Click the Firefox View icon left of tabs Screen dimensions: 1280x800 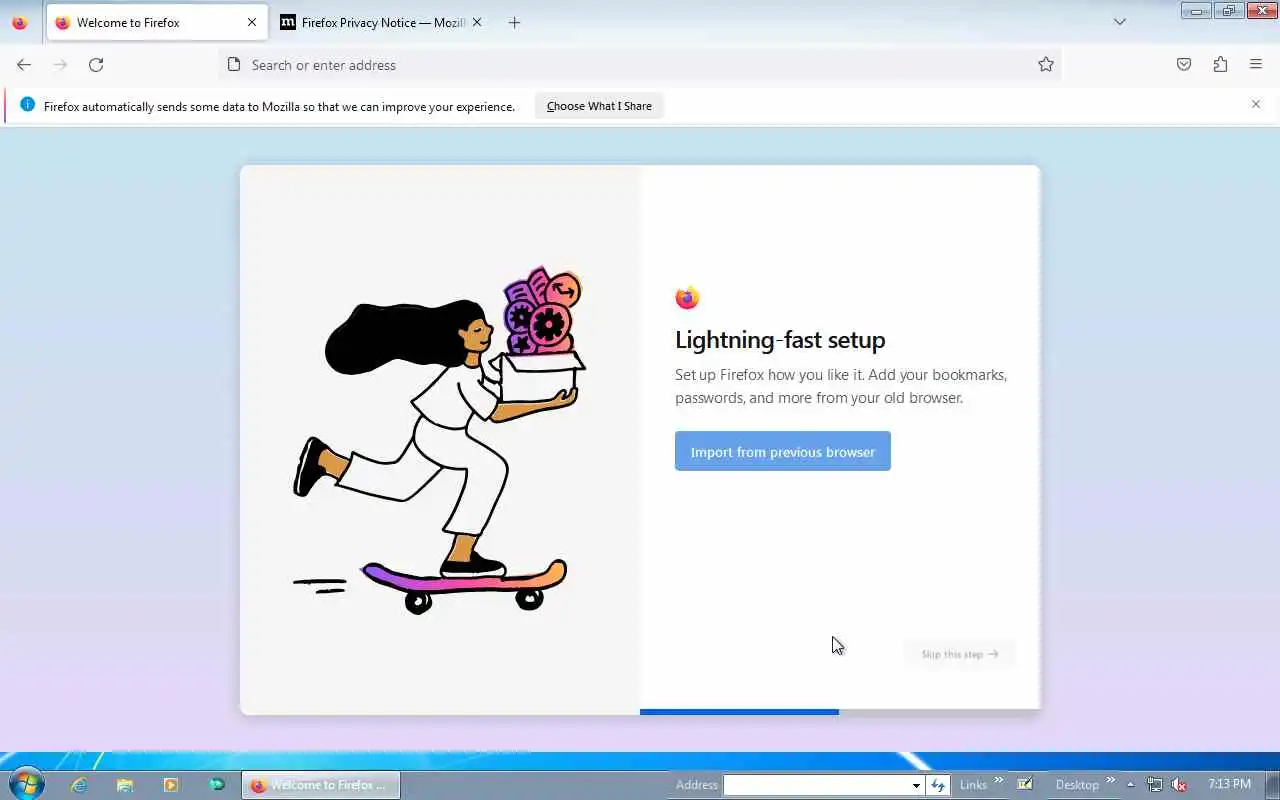tap(19, 22)
